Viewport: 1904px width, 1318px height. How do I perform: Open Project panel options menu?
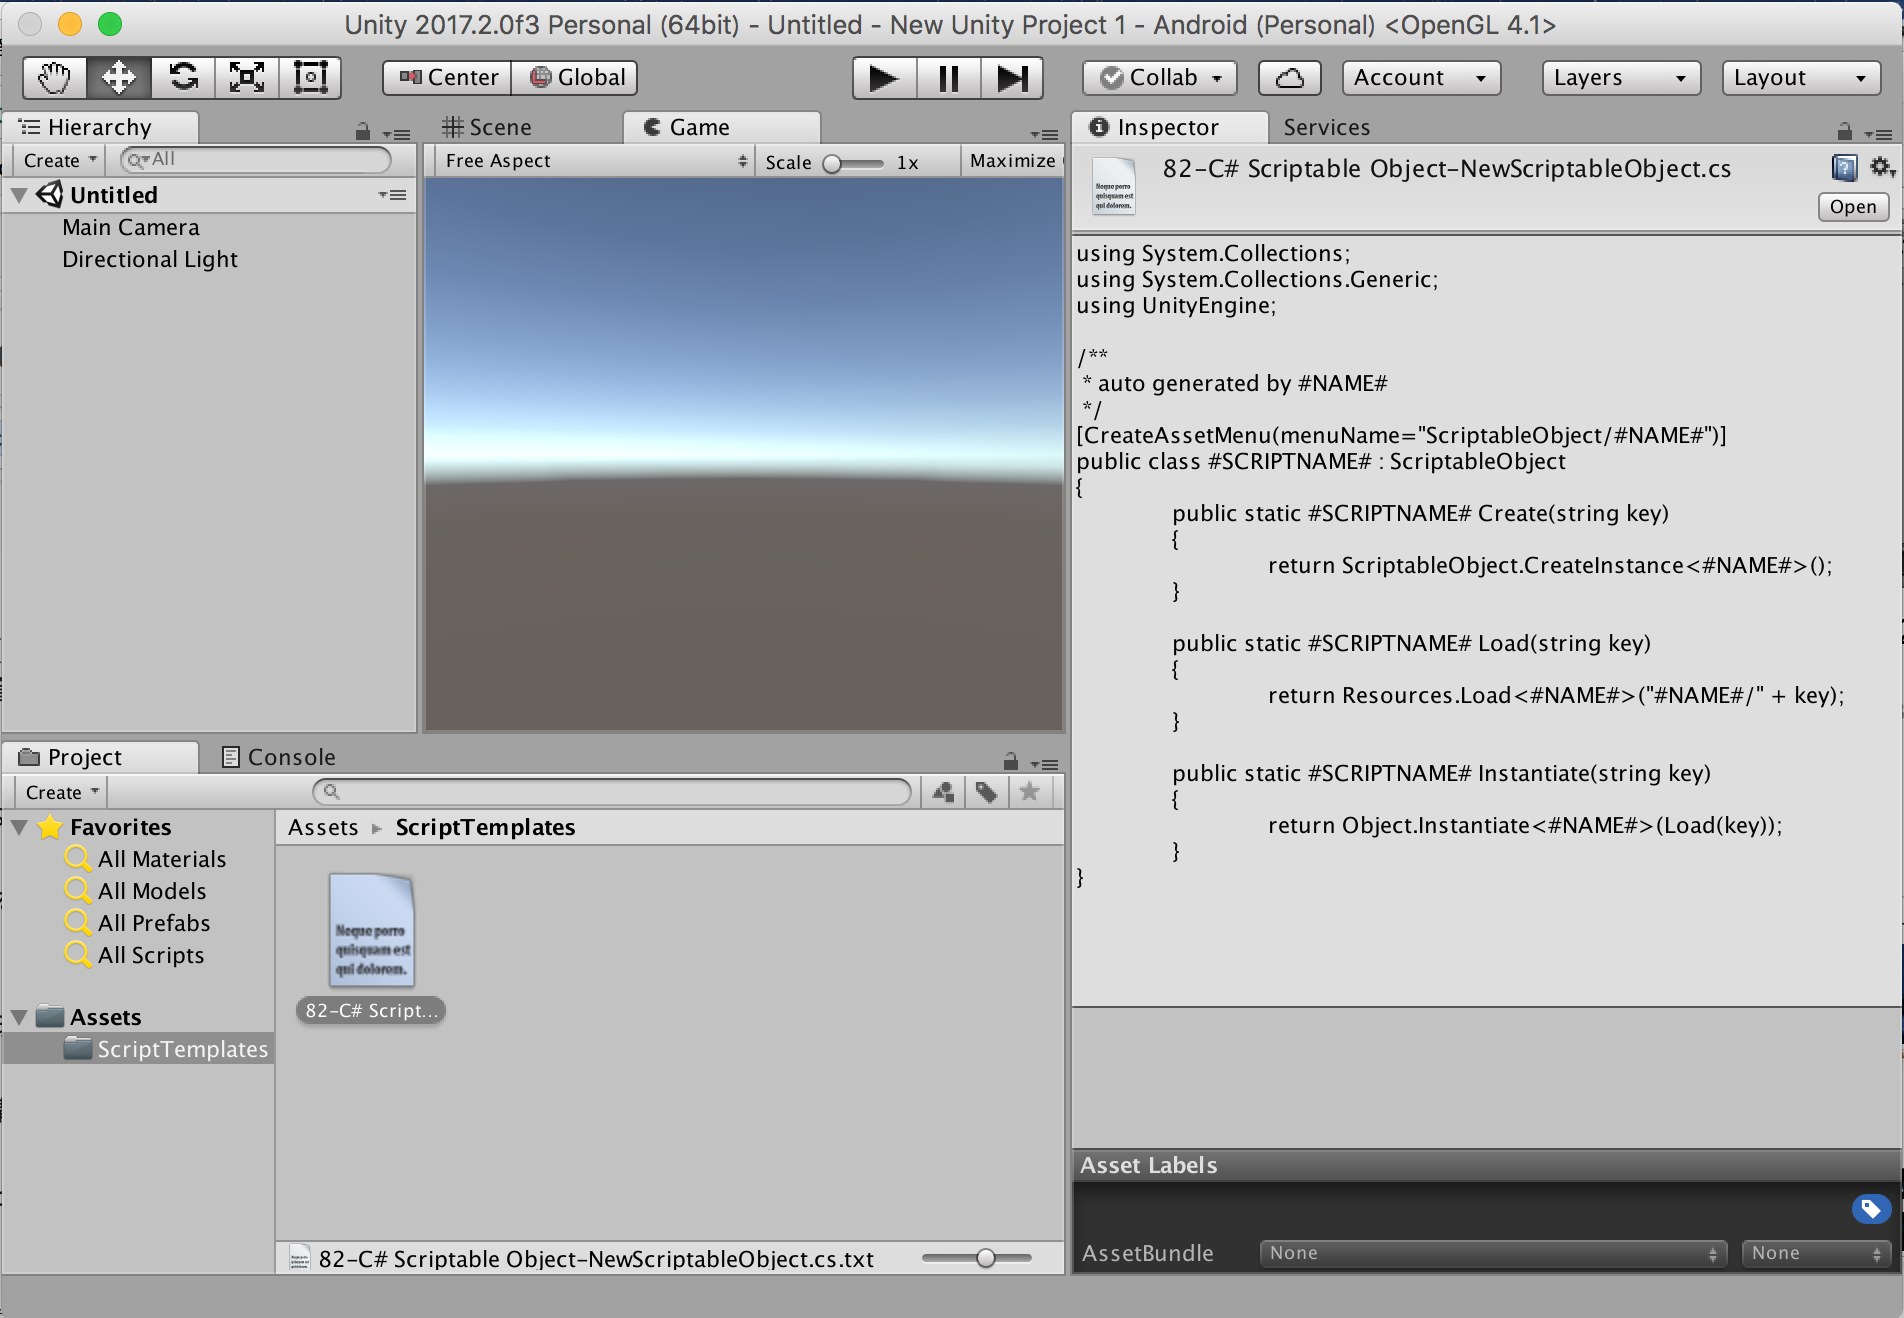coord(1044,764)
